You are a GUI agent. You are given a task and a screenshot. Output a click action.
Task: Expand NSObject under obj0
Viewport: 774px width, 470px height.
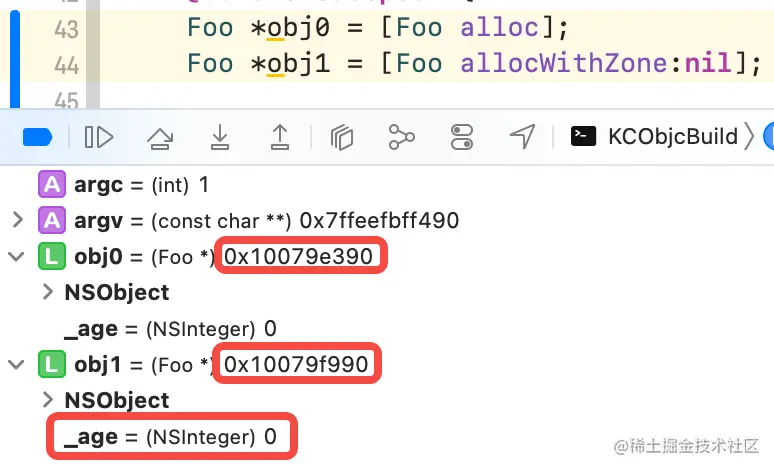pyautogui.click(x=48, y=293)
